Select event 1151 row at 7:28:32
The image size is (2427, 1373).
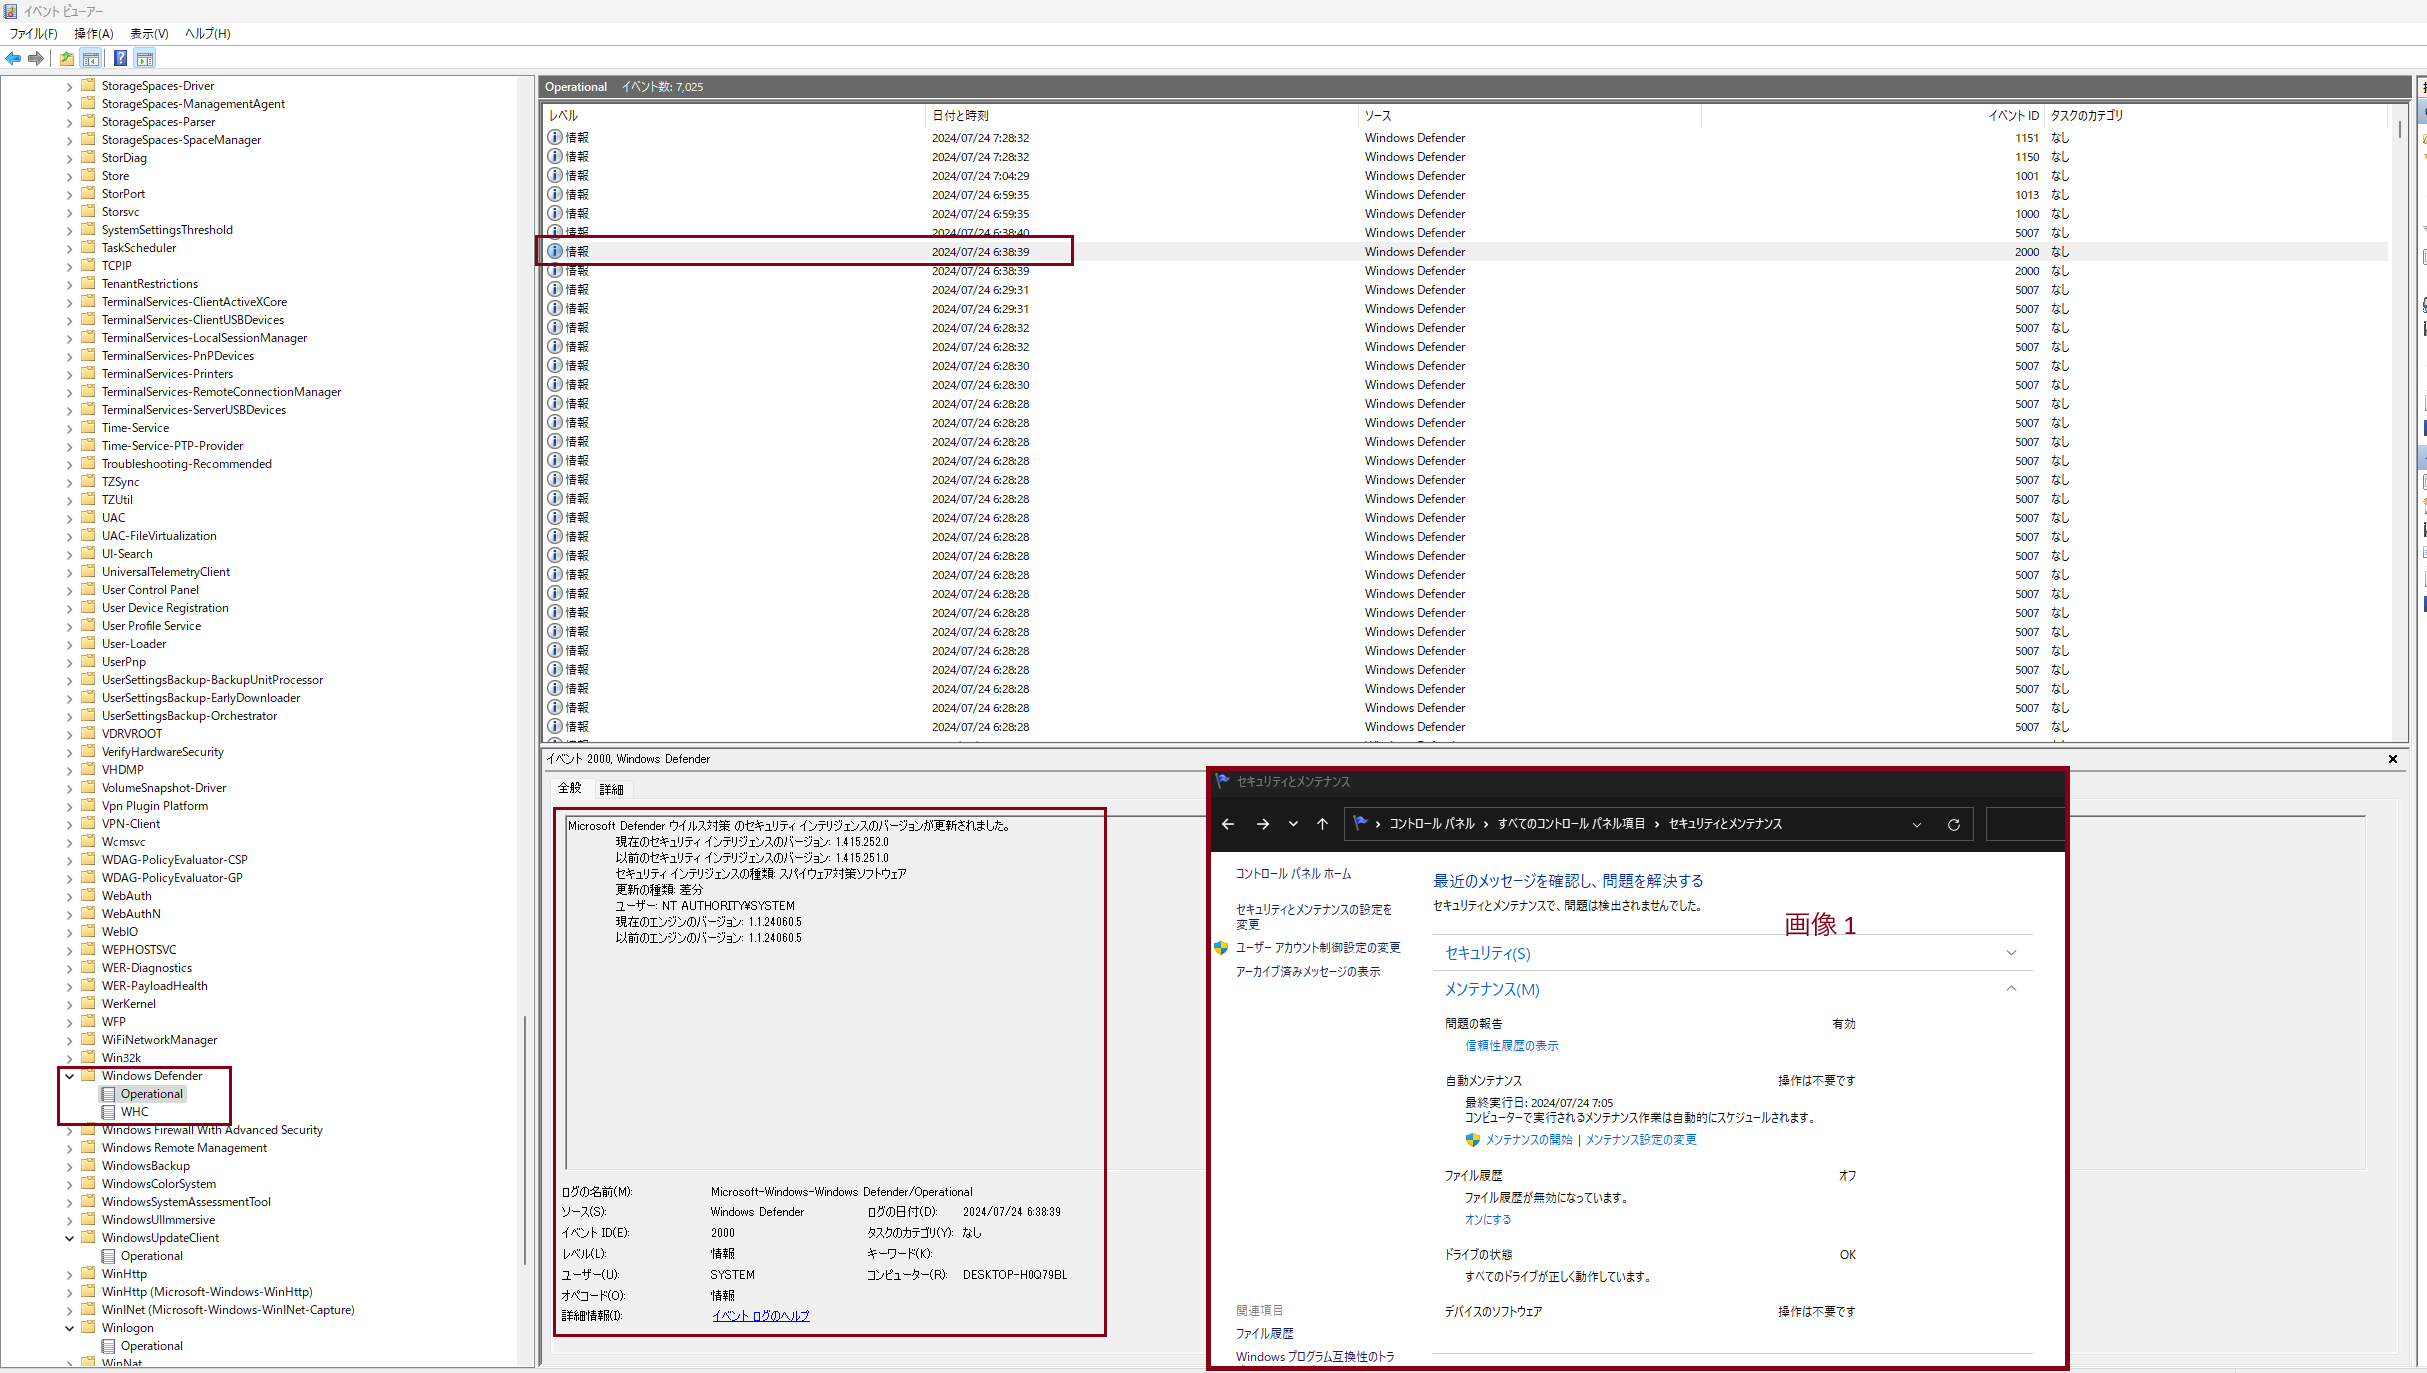tap(980, 138)
